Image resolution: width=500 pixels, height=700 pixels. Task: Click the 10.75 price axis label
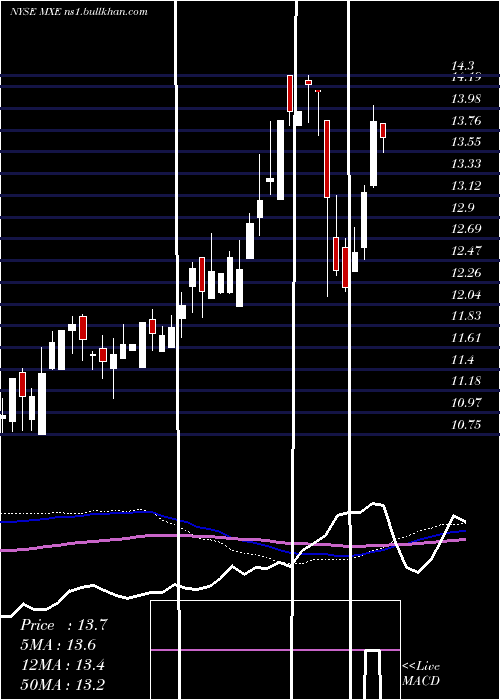pyautogui.click(x=466, y=425)
